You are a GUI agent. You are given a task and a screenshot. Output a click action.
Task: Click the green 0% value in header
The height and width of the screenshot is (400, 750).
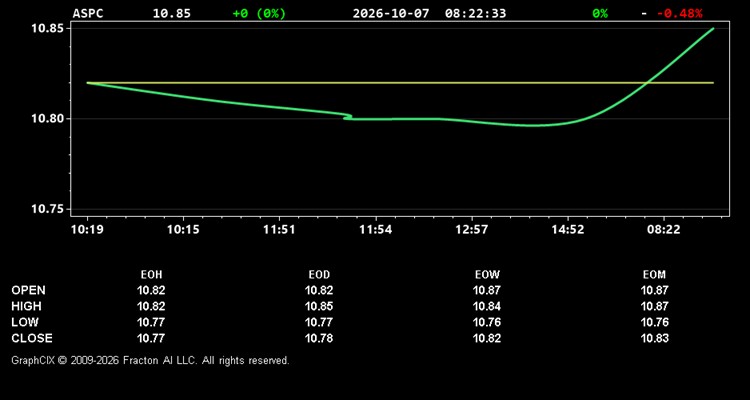point(600,13)
